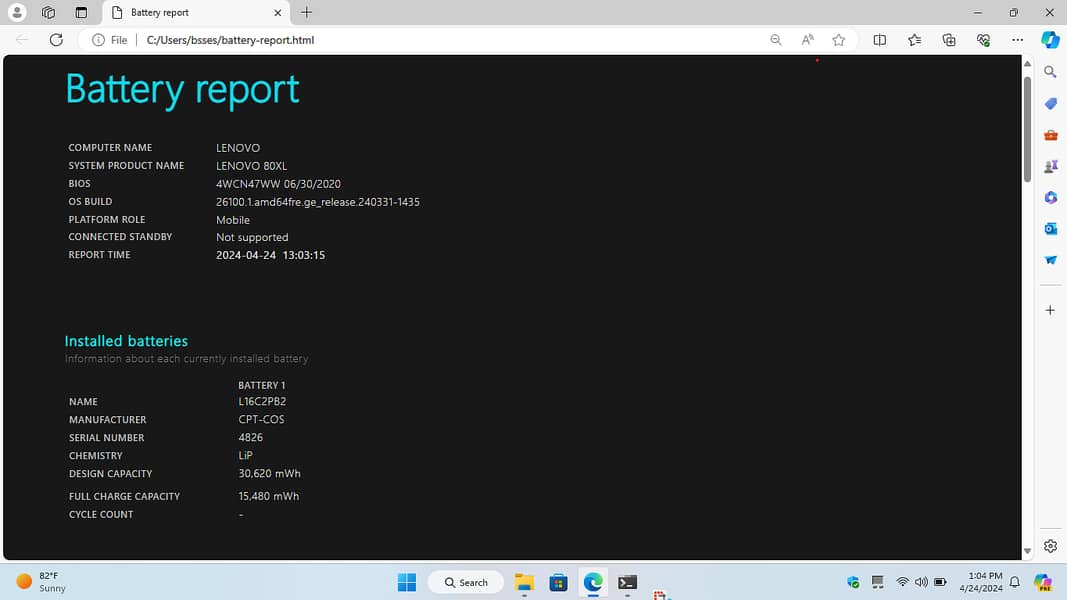This screenshot has width=1067, height=600.
Task: Open the Copilot sidebar icon
Action: click(1050, 40)
